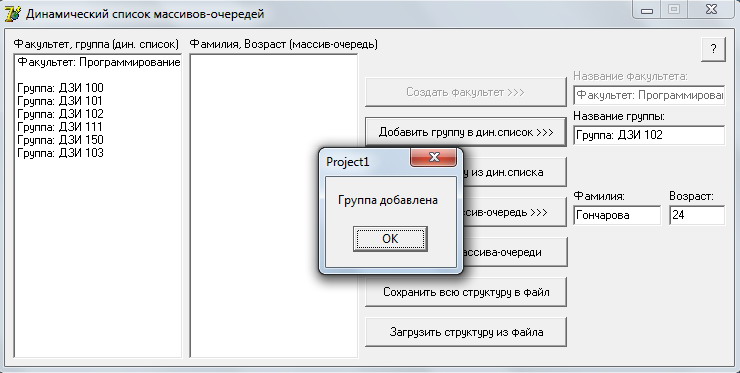740x373 pixels.
Task: Select 'Группа: ДЗИ 111' list entry
Action: point(60,127)
